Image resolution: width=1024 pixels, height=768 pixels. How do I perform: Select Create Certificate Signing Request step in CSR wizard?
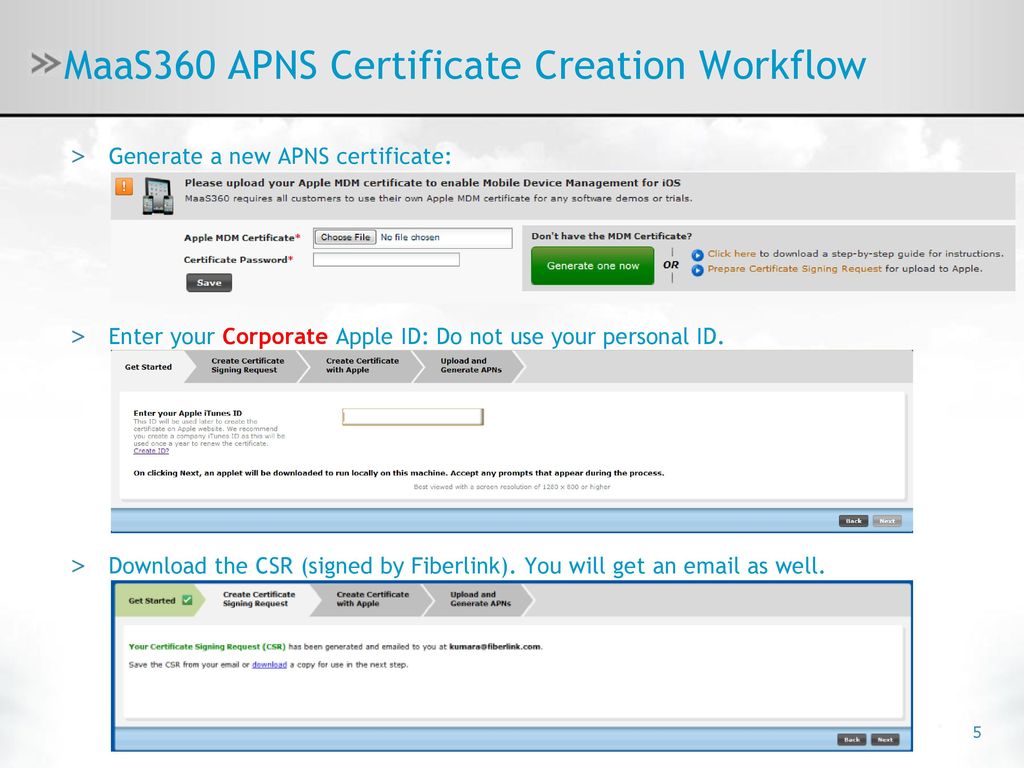click(259, 599)
